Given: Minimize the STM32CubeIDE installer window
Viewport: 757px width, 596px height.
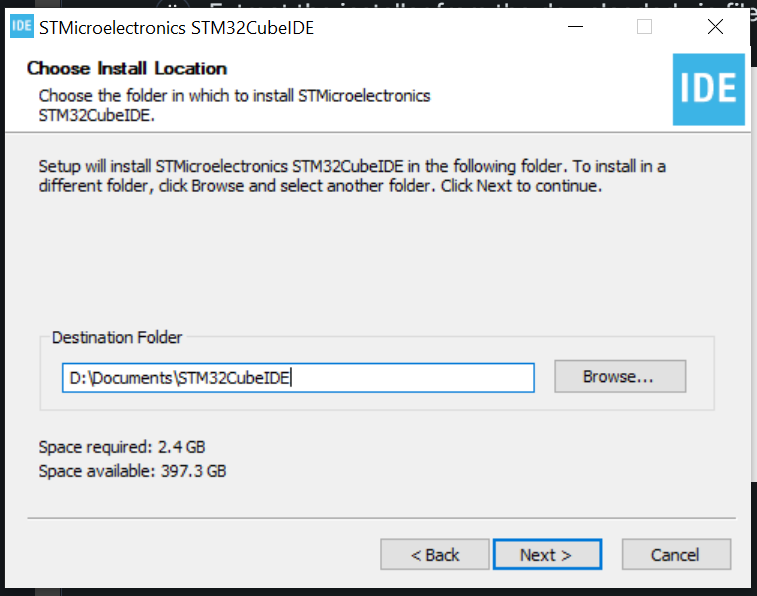Looking at the screenshot, I should tap(575, 27).
